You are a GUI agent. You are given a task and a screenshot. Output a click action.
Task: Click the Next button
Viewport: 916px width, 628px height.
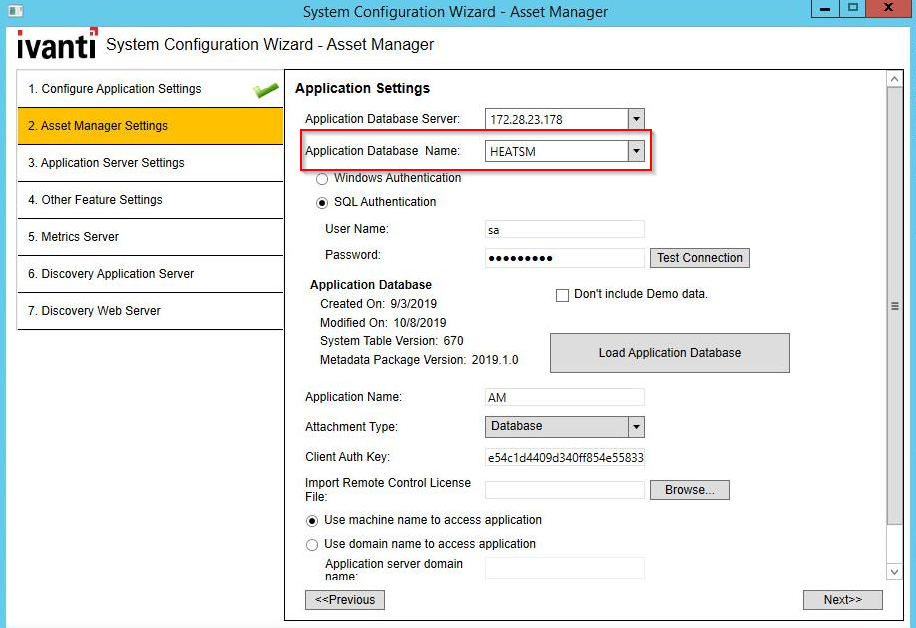pos(842,599)
